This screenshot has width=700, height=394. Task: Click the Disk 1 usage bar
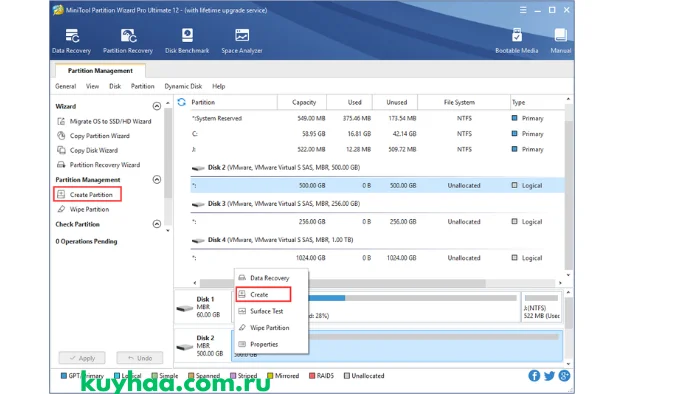click(x=412, y=298)
